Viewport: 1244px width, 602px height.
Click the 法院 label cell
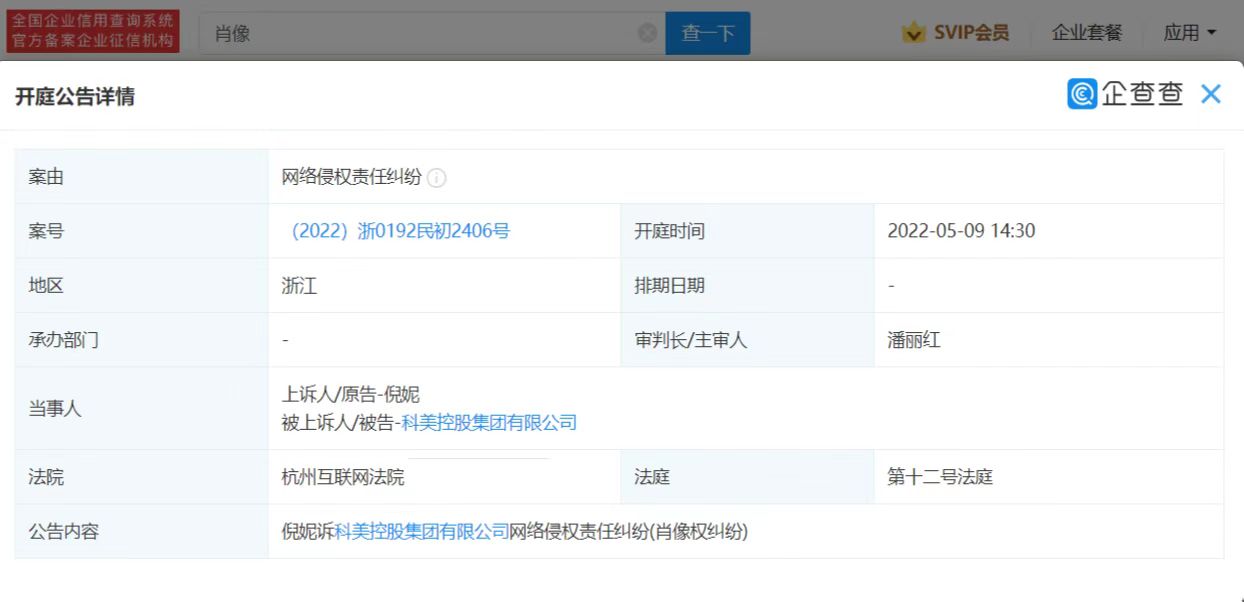click(141, 477)
